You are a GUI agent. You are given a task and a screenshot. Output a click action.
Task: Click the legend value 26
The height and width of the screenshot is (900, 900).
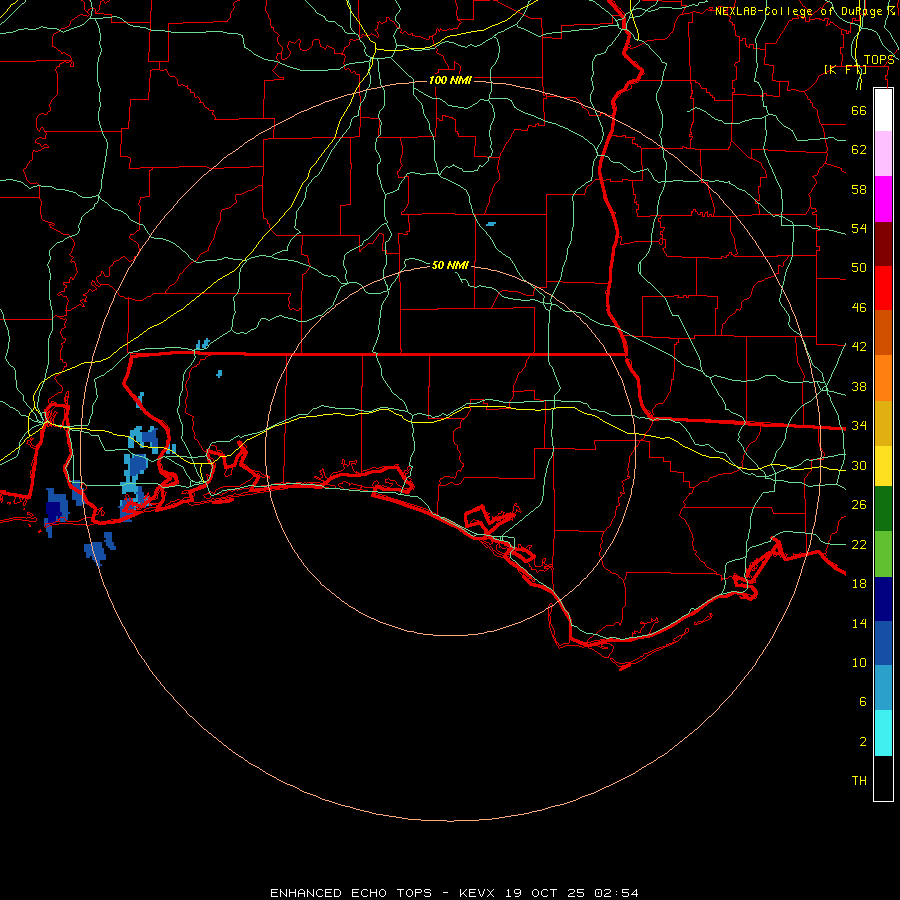click(859, 505)
